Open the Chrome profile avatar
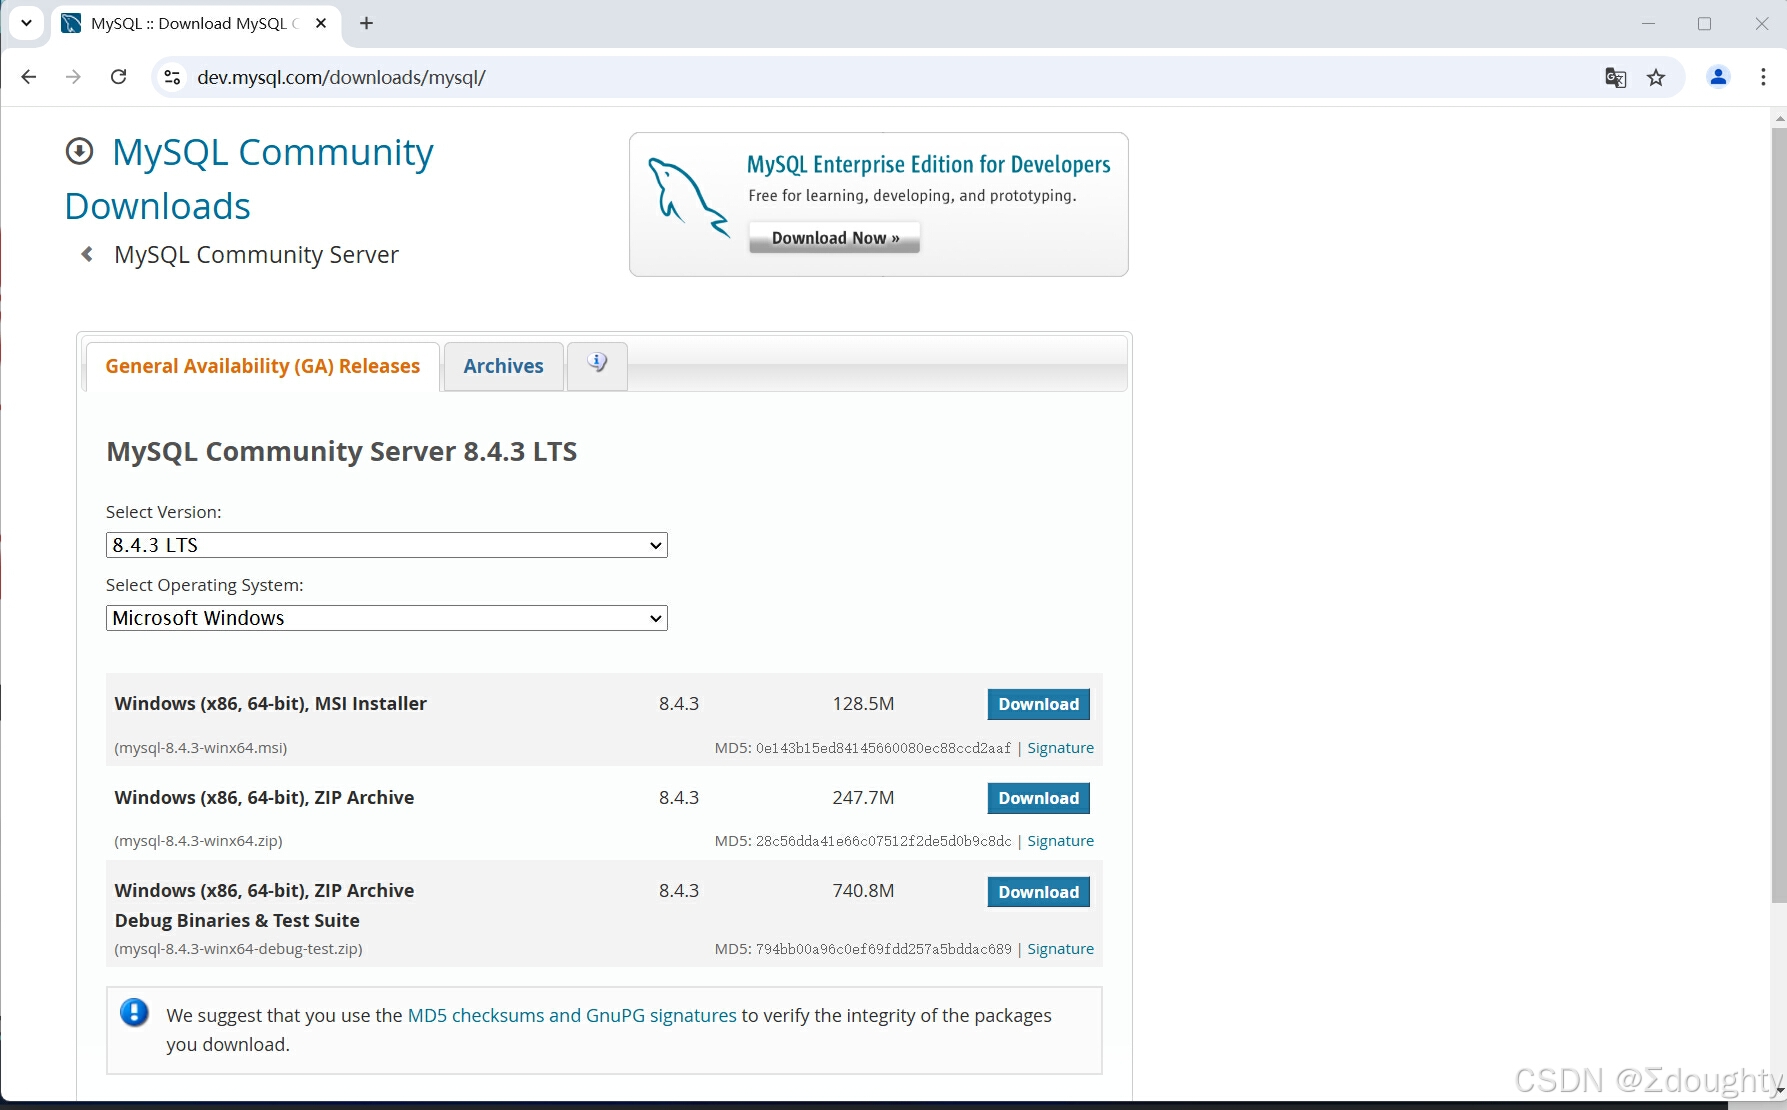1787x1110 pixels. point(1718,77)
